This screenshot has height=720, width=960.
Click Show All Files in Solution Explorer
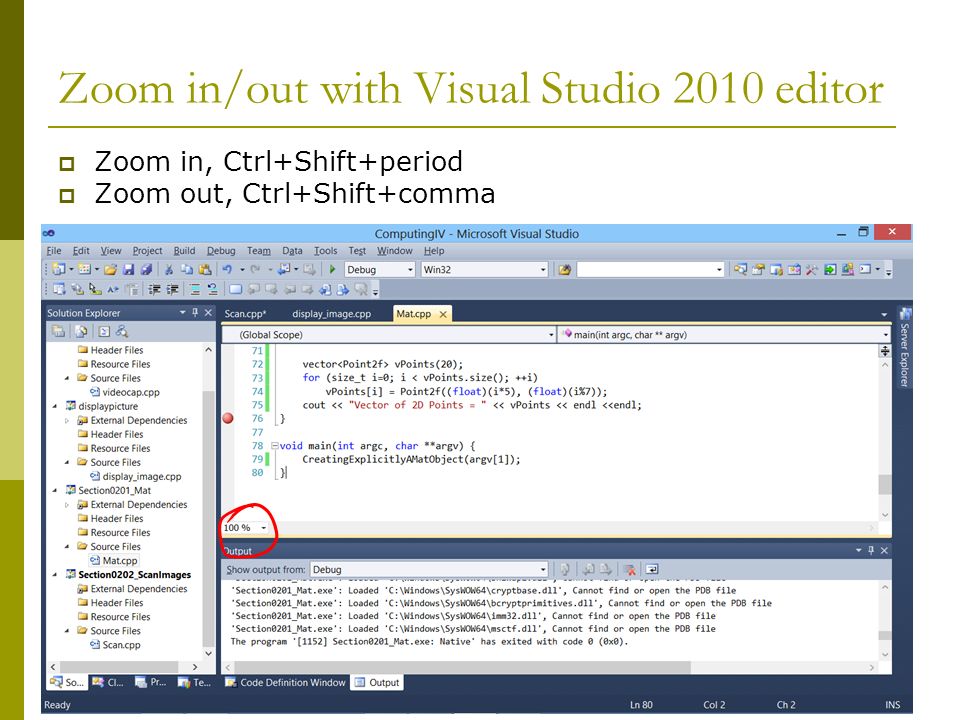tap(81, 331)
